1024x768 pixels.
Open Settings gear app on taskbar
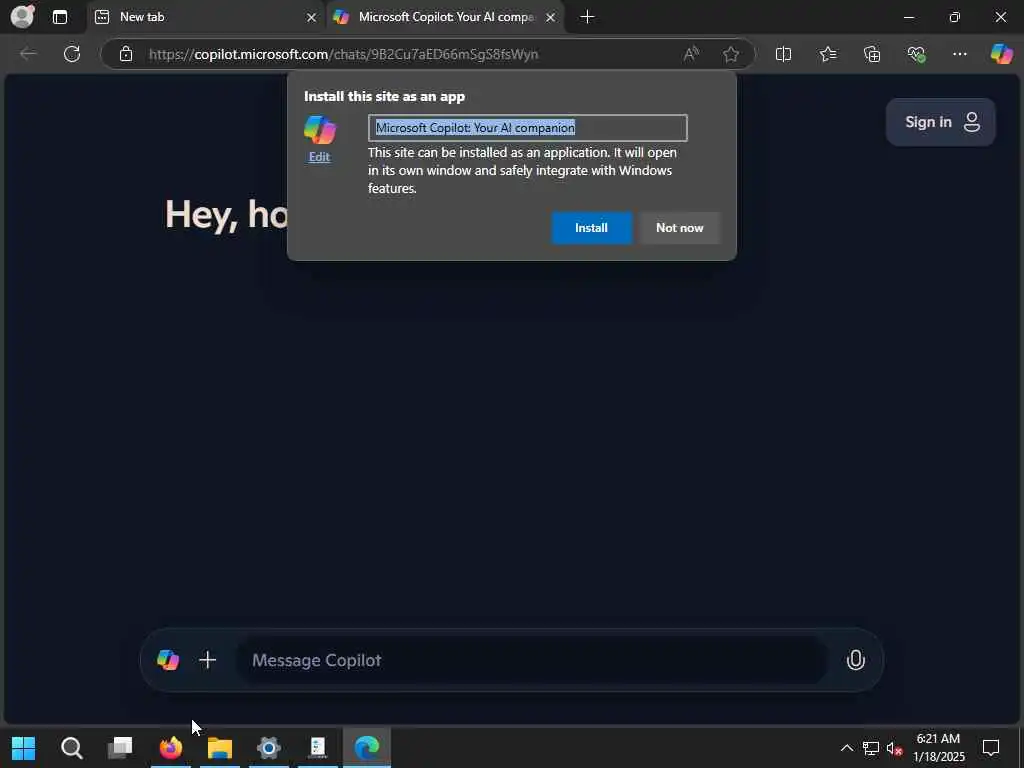tap(268, 748)
